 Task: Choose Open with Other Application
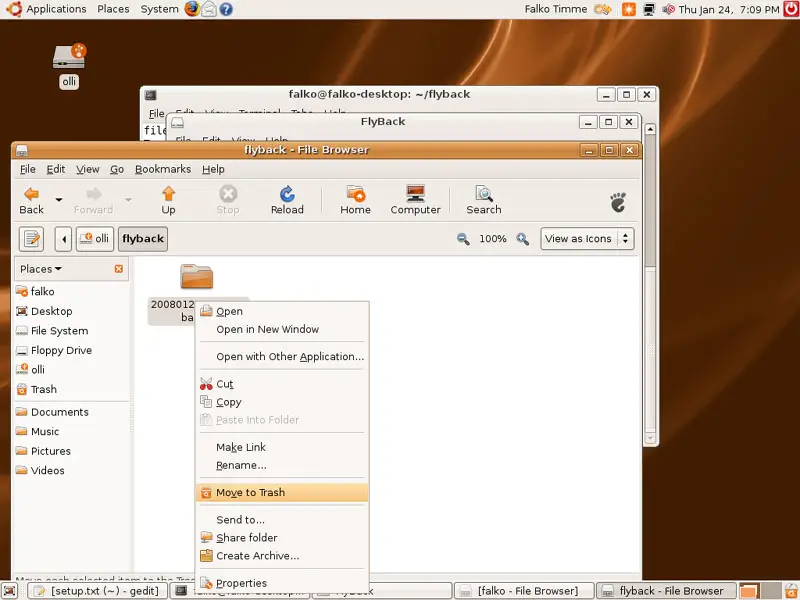coord(282,357)
